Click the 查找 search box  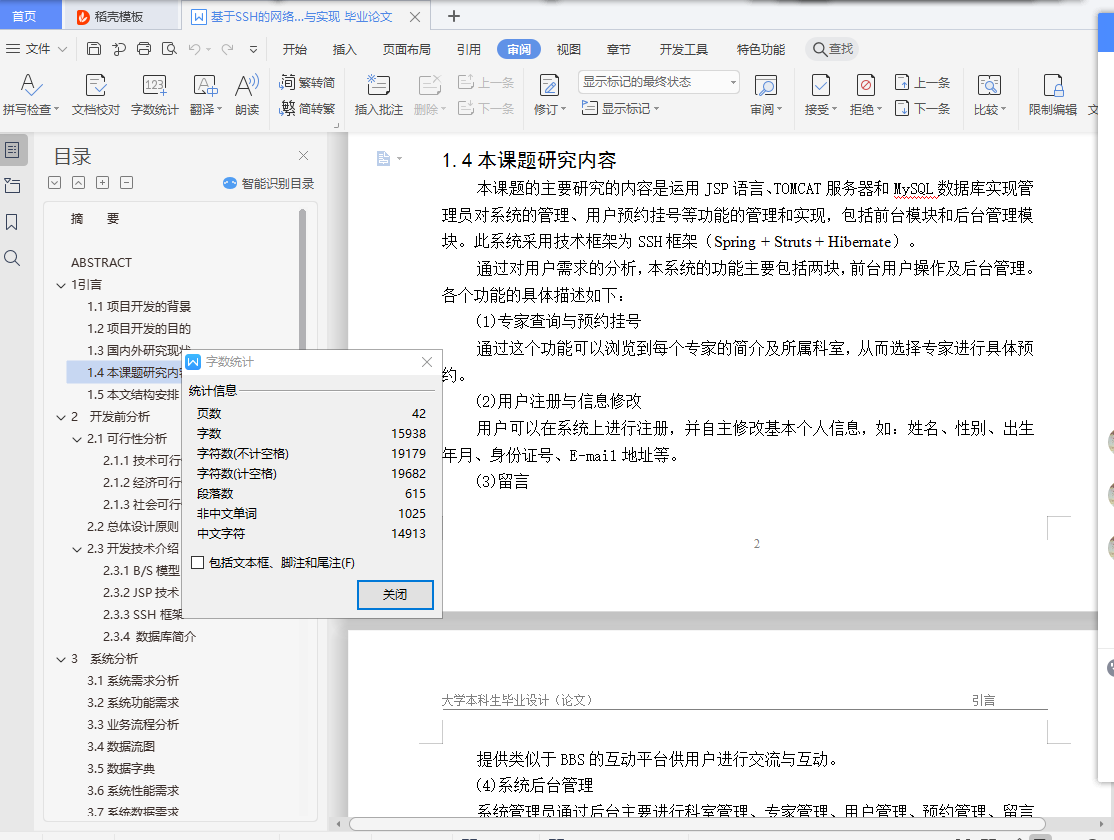pyautogui.click(x=832, y=49)
